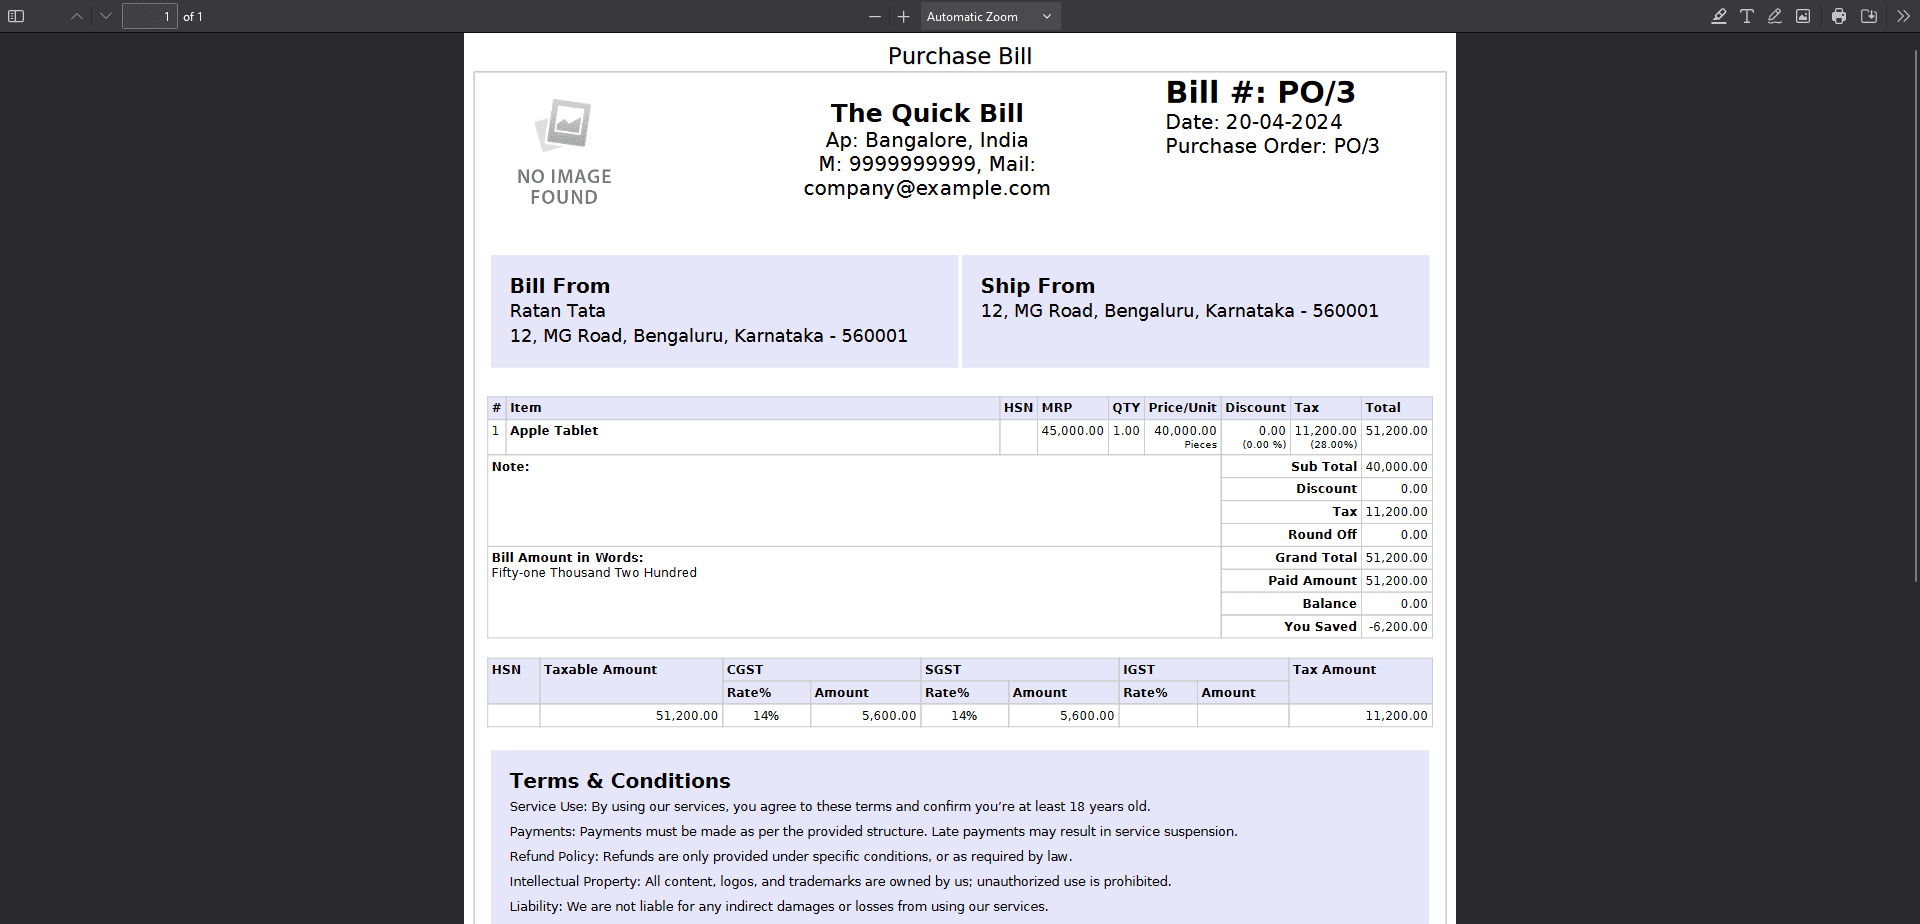Select the Add image tool

[1803, 16]
